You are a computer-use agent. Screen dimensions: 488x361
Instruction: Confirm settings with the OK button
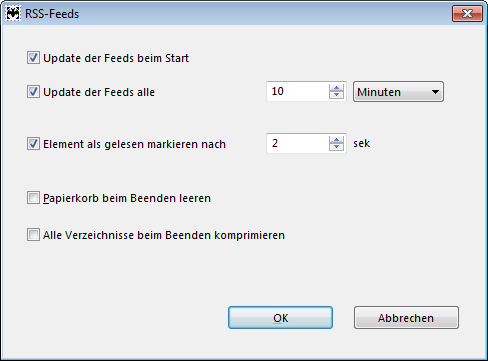[280, 318]
